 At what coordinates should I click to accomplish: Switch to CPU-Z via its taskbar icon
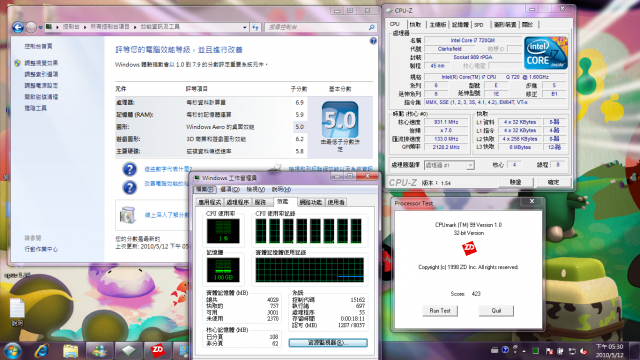(129, 351)
